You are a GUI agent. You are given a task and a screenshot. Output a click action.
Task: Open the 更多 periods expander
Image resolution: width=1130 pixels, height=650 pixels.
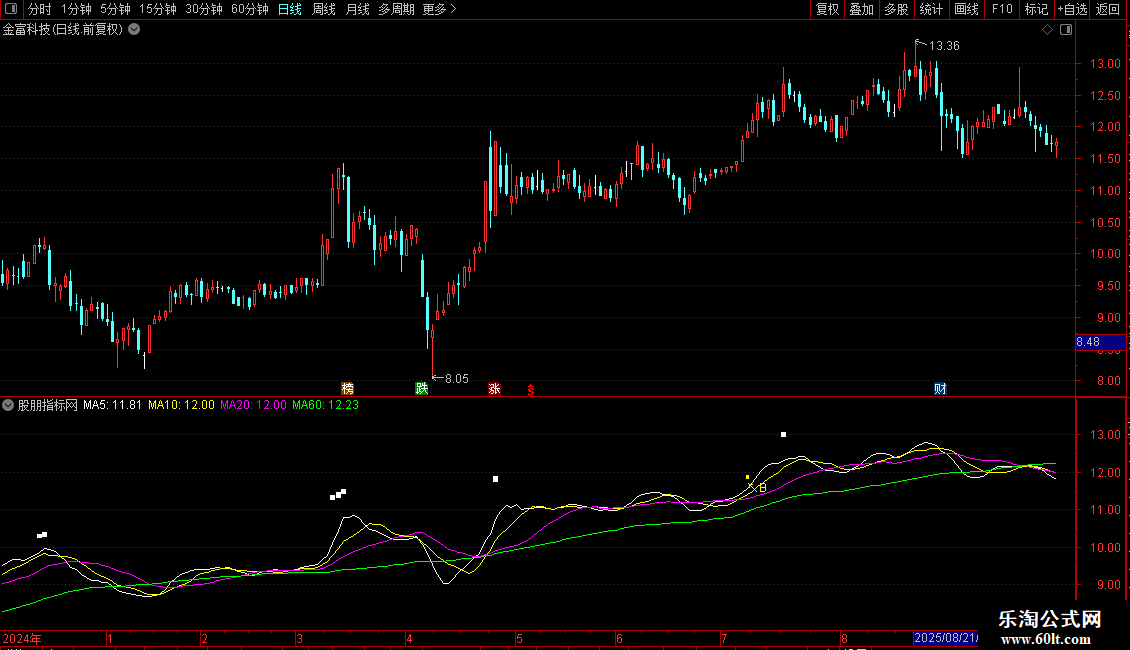[439, 9]
